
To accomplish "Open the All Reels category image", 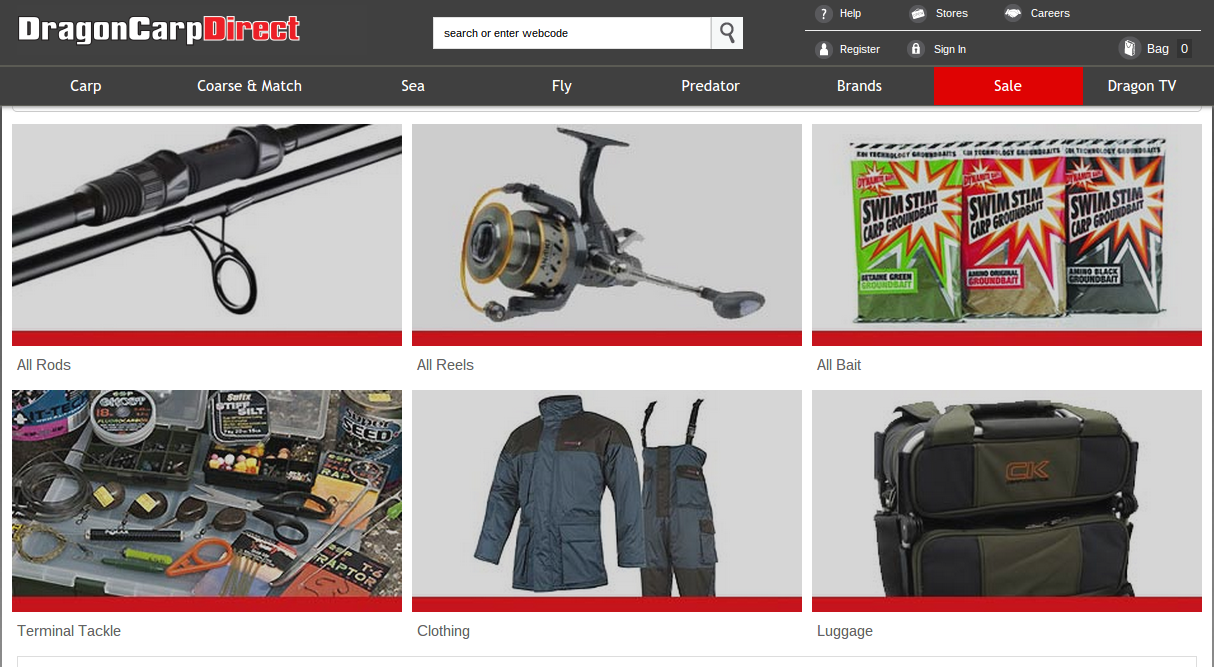I will (x=607, y=235).
